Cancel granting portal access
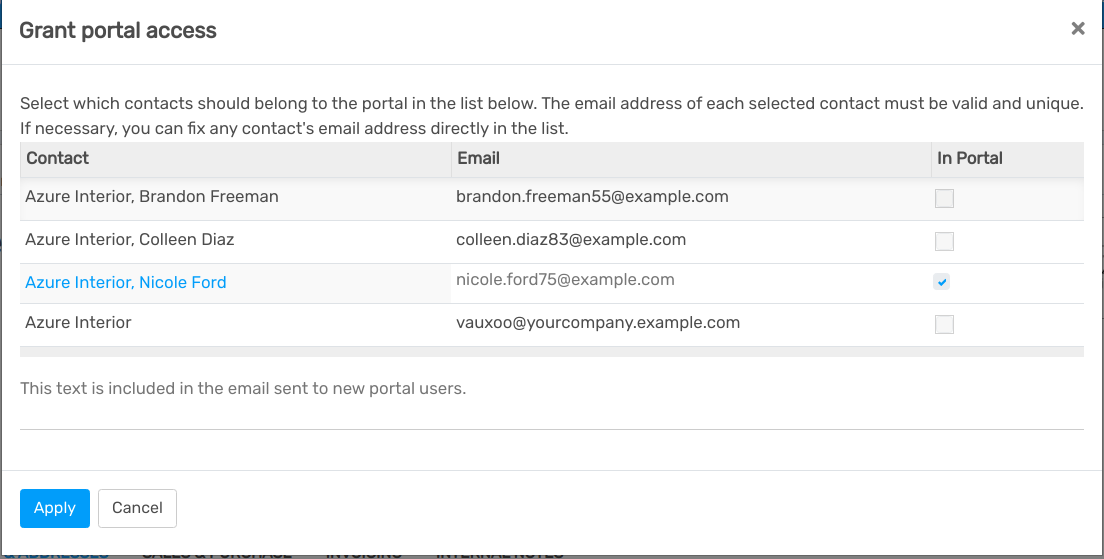The height and width of the screenshot is (559, 1104). pos(137,508)
